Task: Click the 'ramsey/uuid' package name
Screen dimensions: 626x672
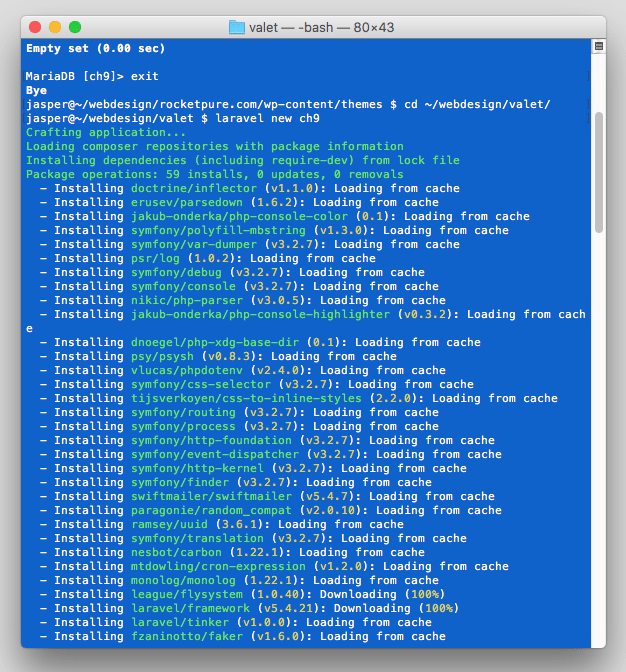Action: 169,524
